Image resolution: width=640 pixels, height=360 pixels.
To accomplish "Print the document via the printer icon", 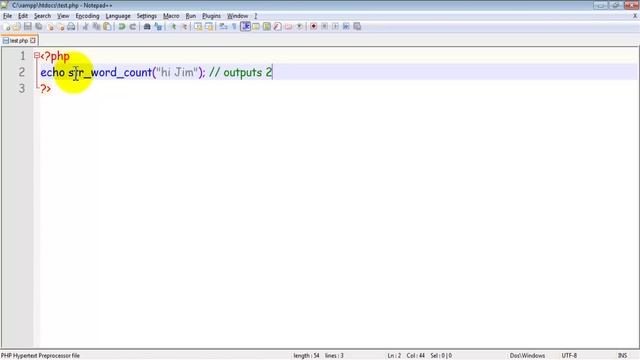I will click(x=71, y=27).
